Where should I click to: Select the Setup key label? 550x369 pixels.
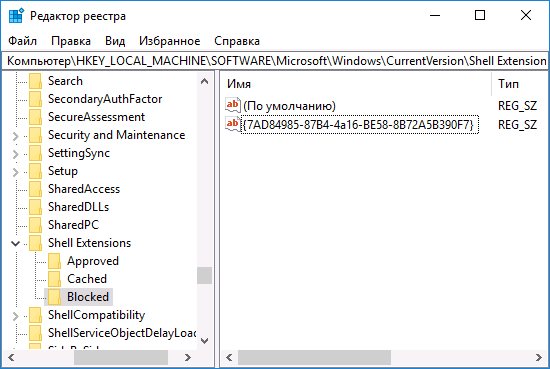pos(63,171)
